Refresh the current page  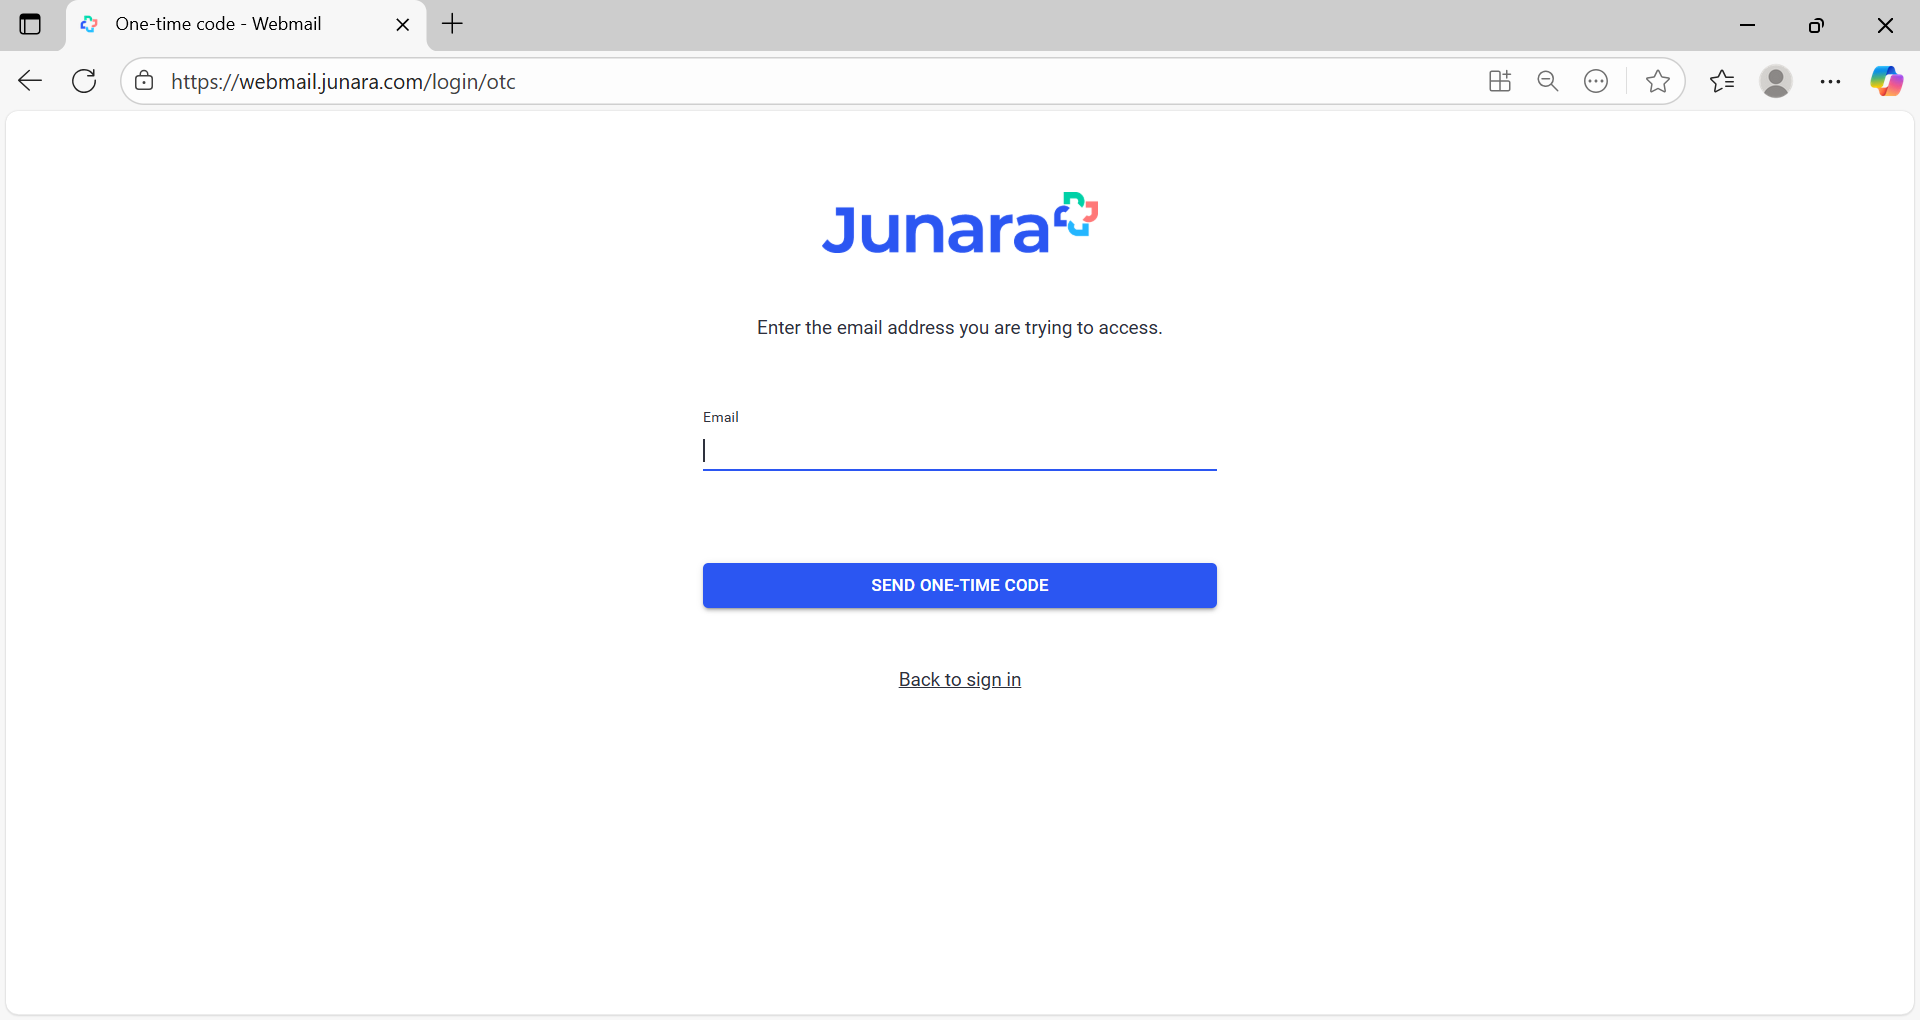(85, 81)
